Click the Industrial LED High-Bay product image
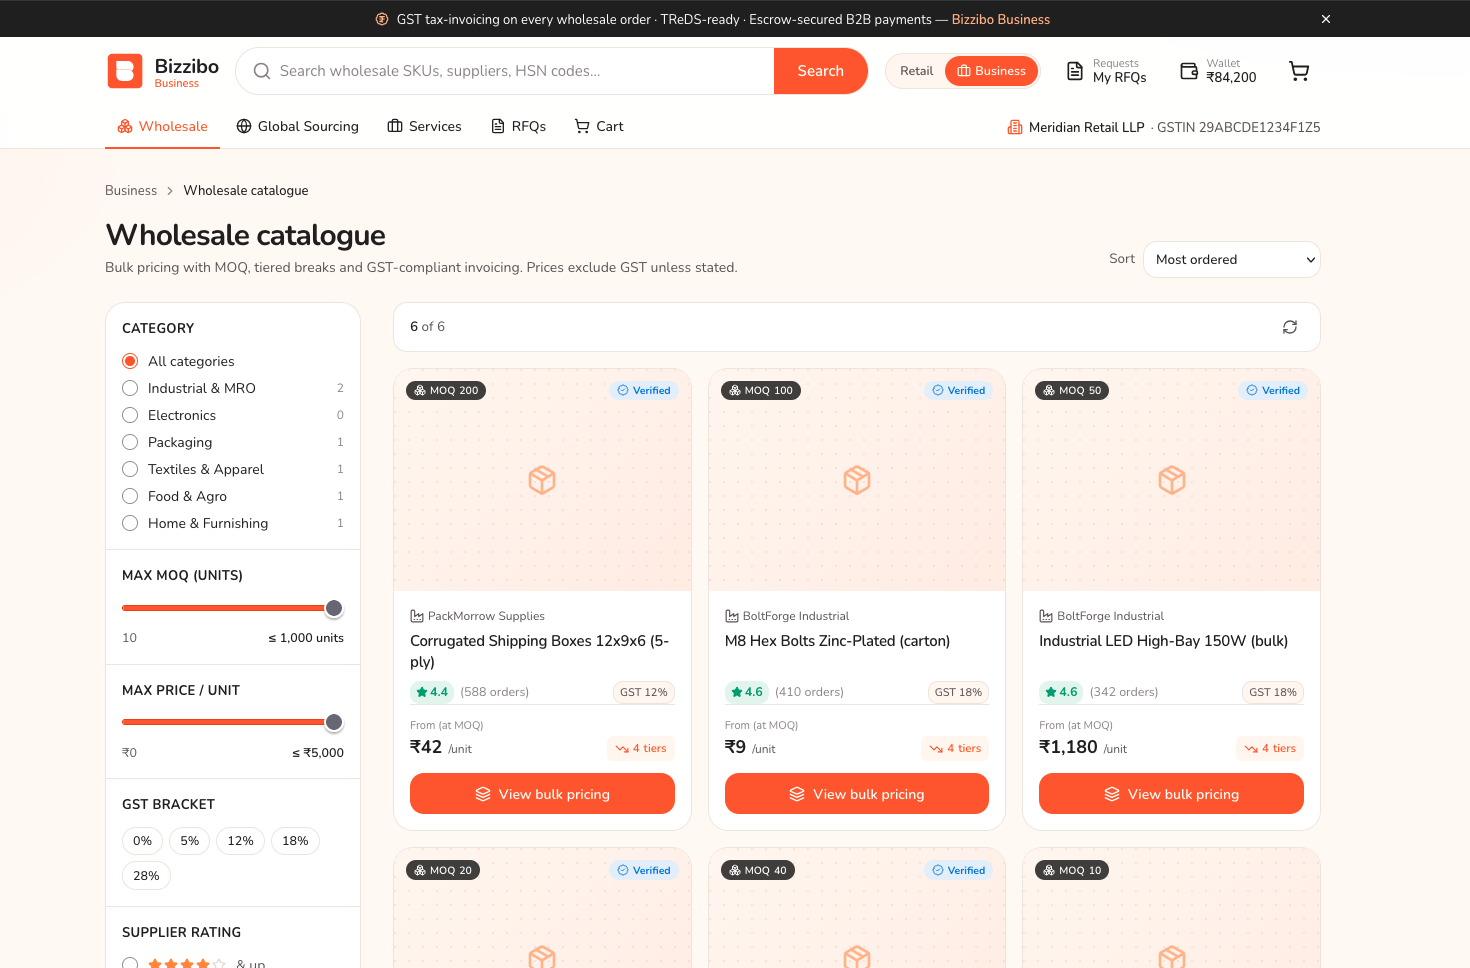 click(1171, 480)
